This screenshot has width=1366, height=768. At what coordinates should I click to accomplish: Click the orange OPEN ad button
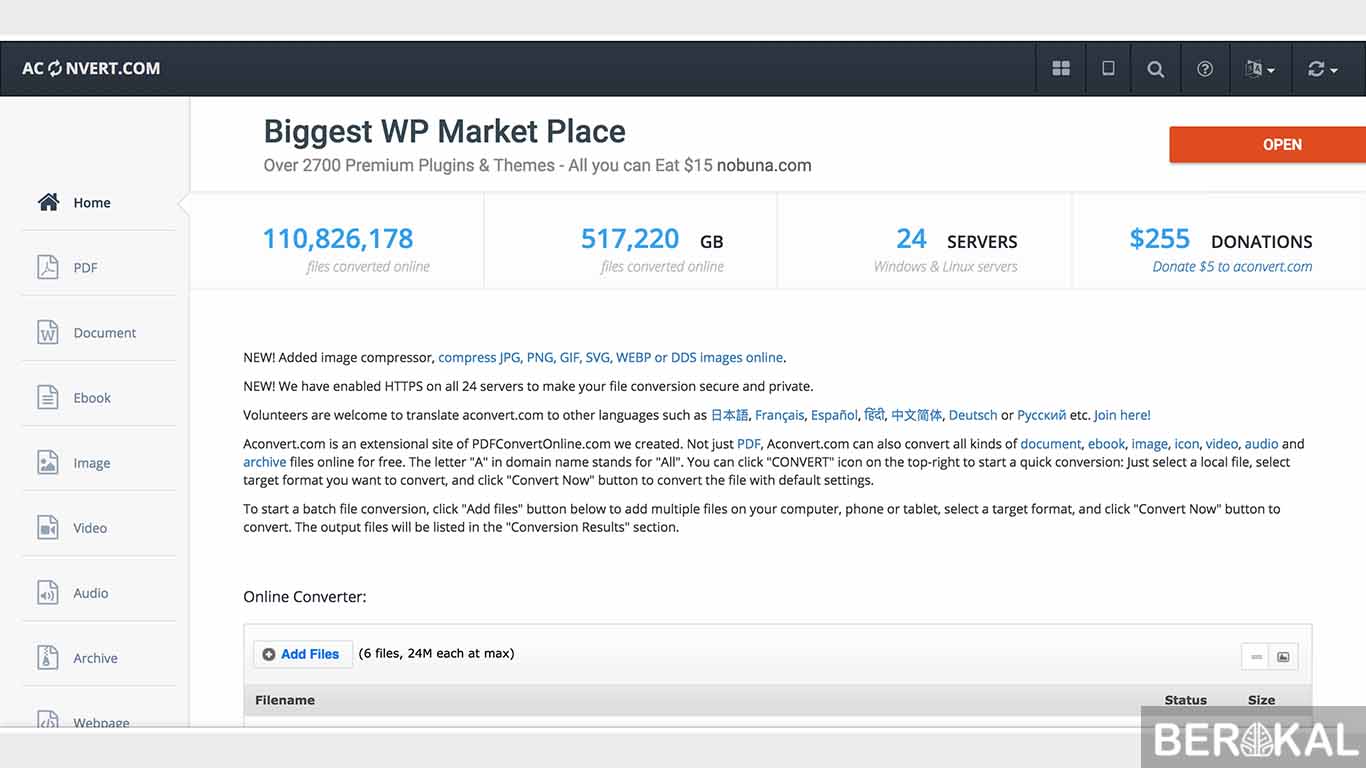(1280, 145)
